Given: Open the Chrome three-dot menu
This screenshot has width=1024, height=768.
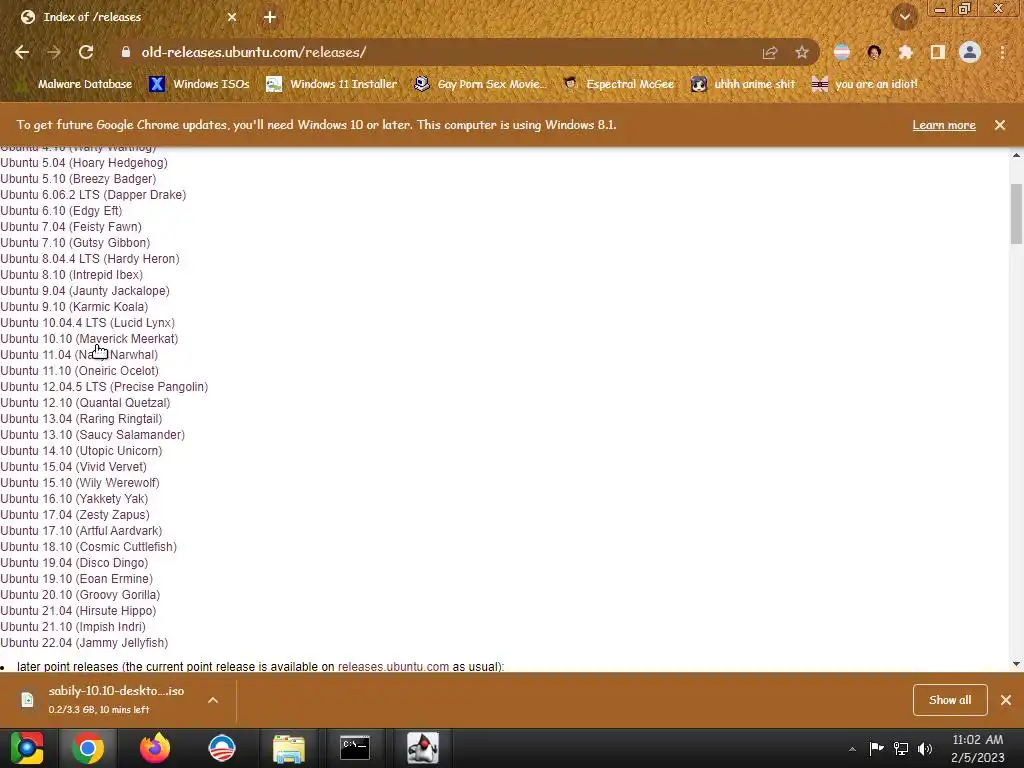Looking at the screenshot, I should (x=1002, y=52).
